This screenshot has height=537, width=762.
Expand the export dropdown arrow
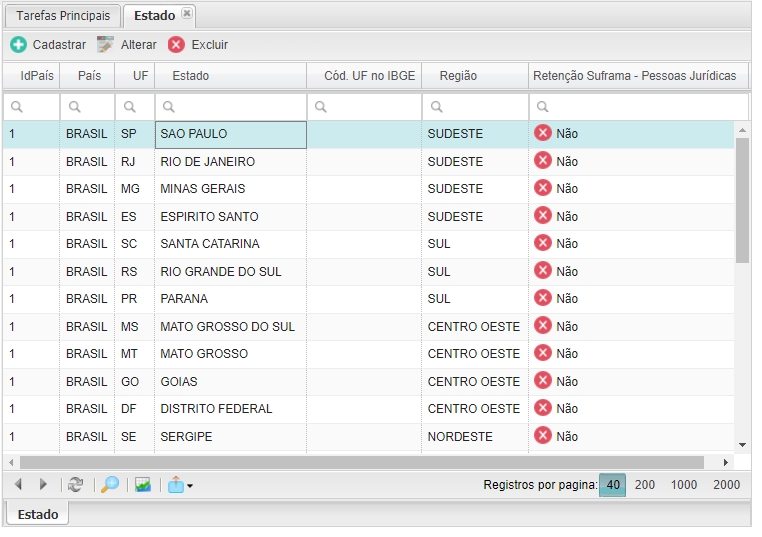coord(190,485)
